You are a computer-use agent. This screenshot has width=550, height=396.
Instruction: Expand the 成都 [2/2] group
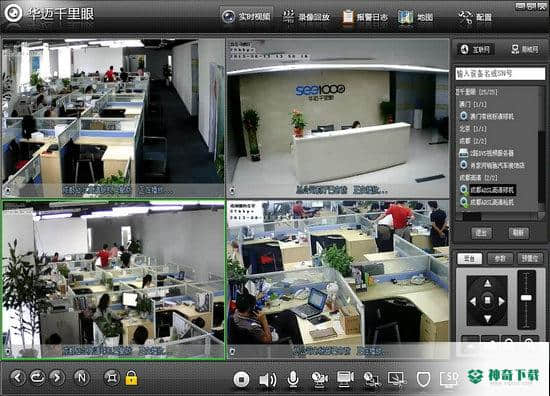coord(472,141)
